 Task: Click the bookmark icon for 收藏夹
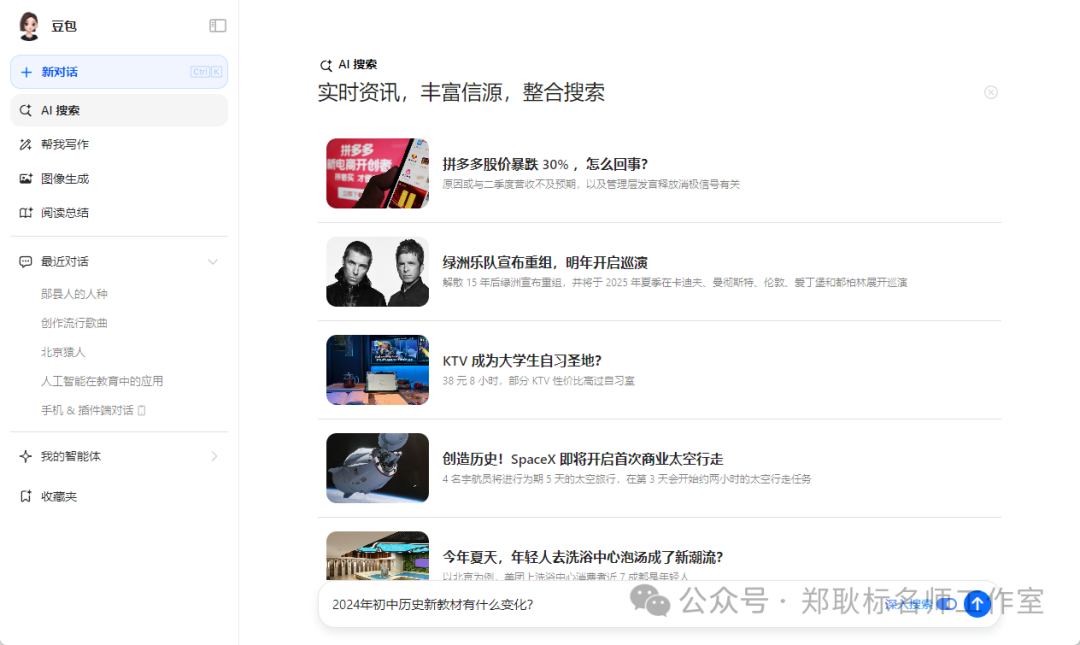click(25, 496)
